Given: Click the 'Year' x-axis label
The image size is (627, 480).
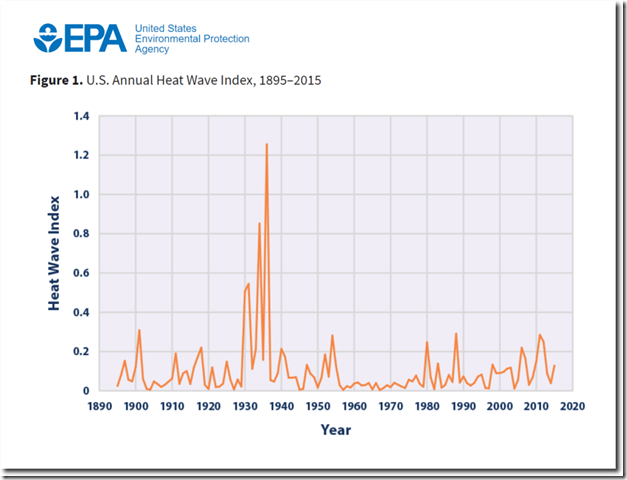Looking at the screenshot, I should click(x=335, y=428).
